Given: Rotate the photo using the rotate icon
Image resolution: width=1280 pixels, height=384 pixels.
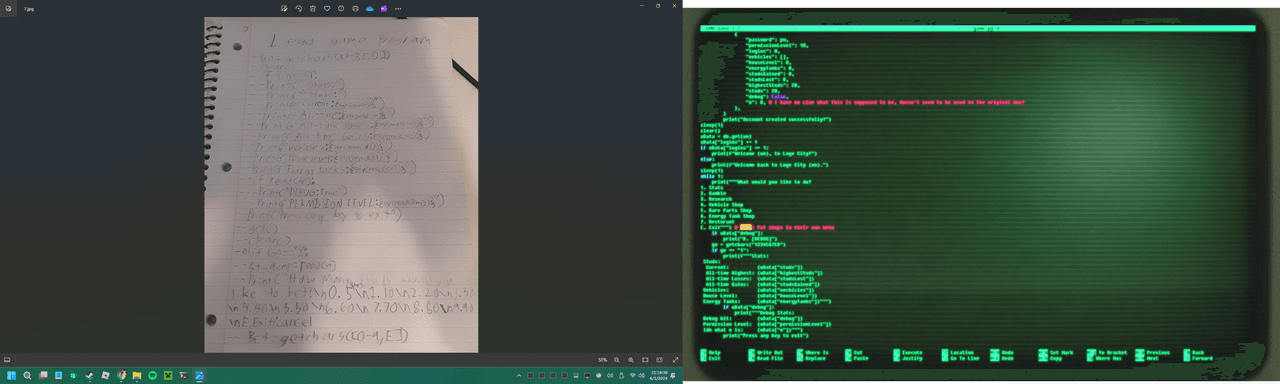Looking at the screenshot, I should coord(298,8).
